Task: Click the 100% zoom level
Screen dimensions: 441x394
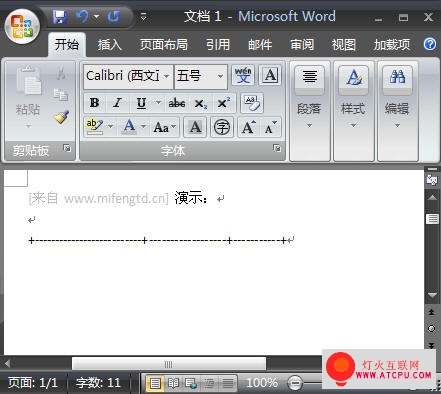Action: tap(262, 383)
